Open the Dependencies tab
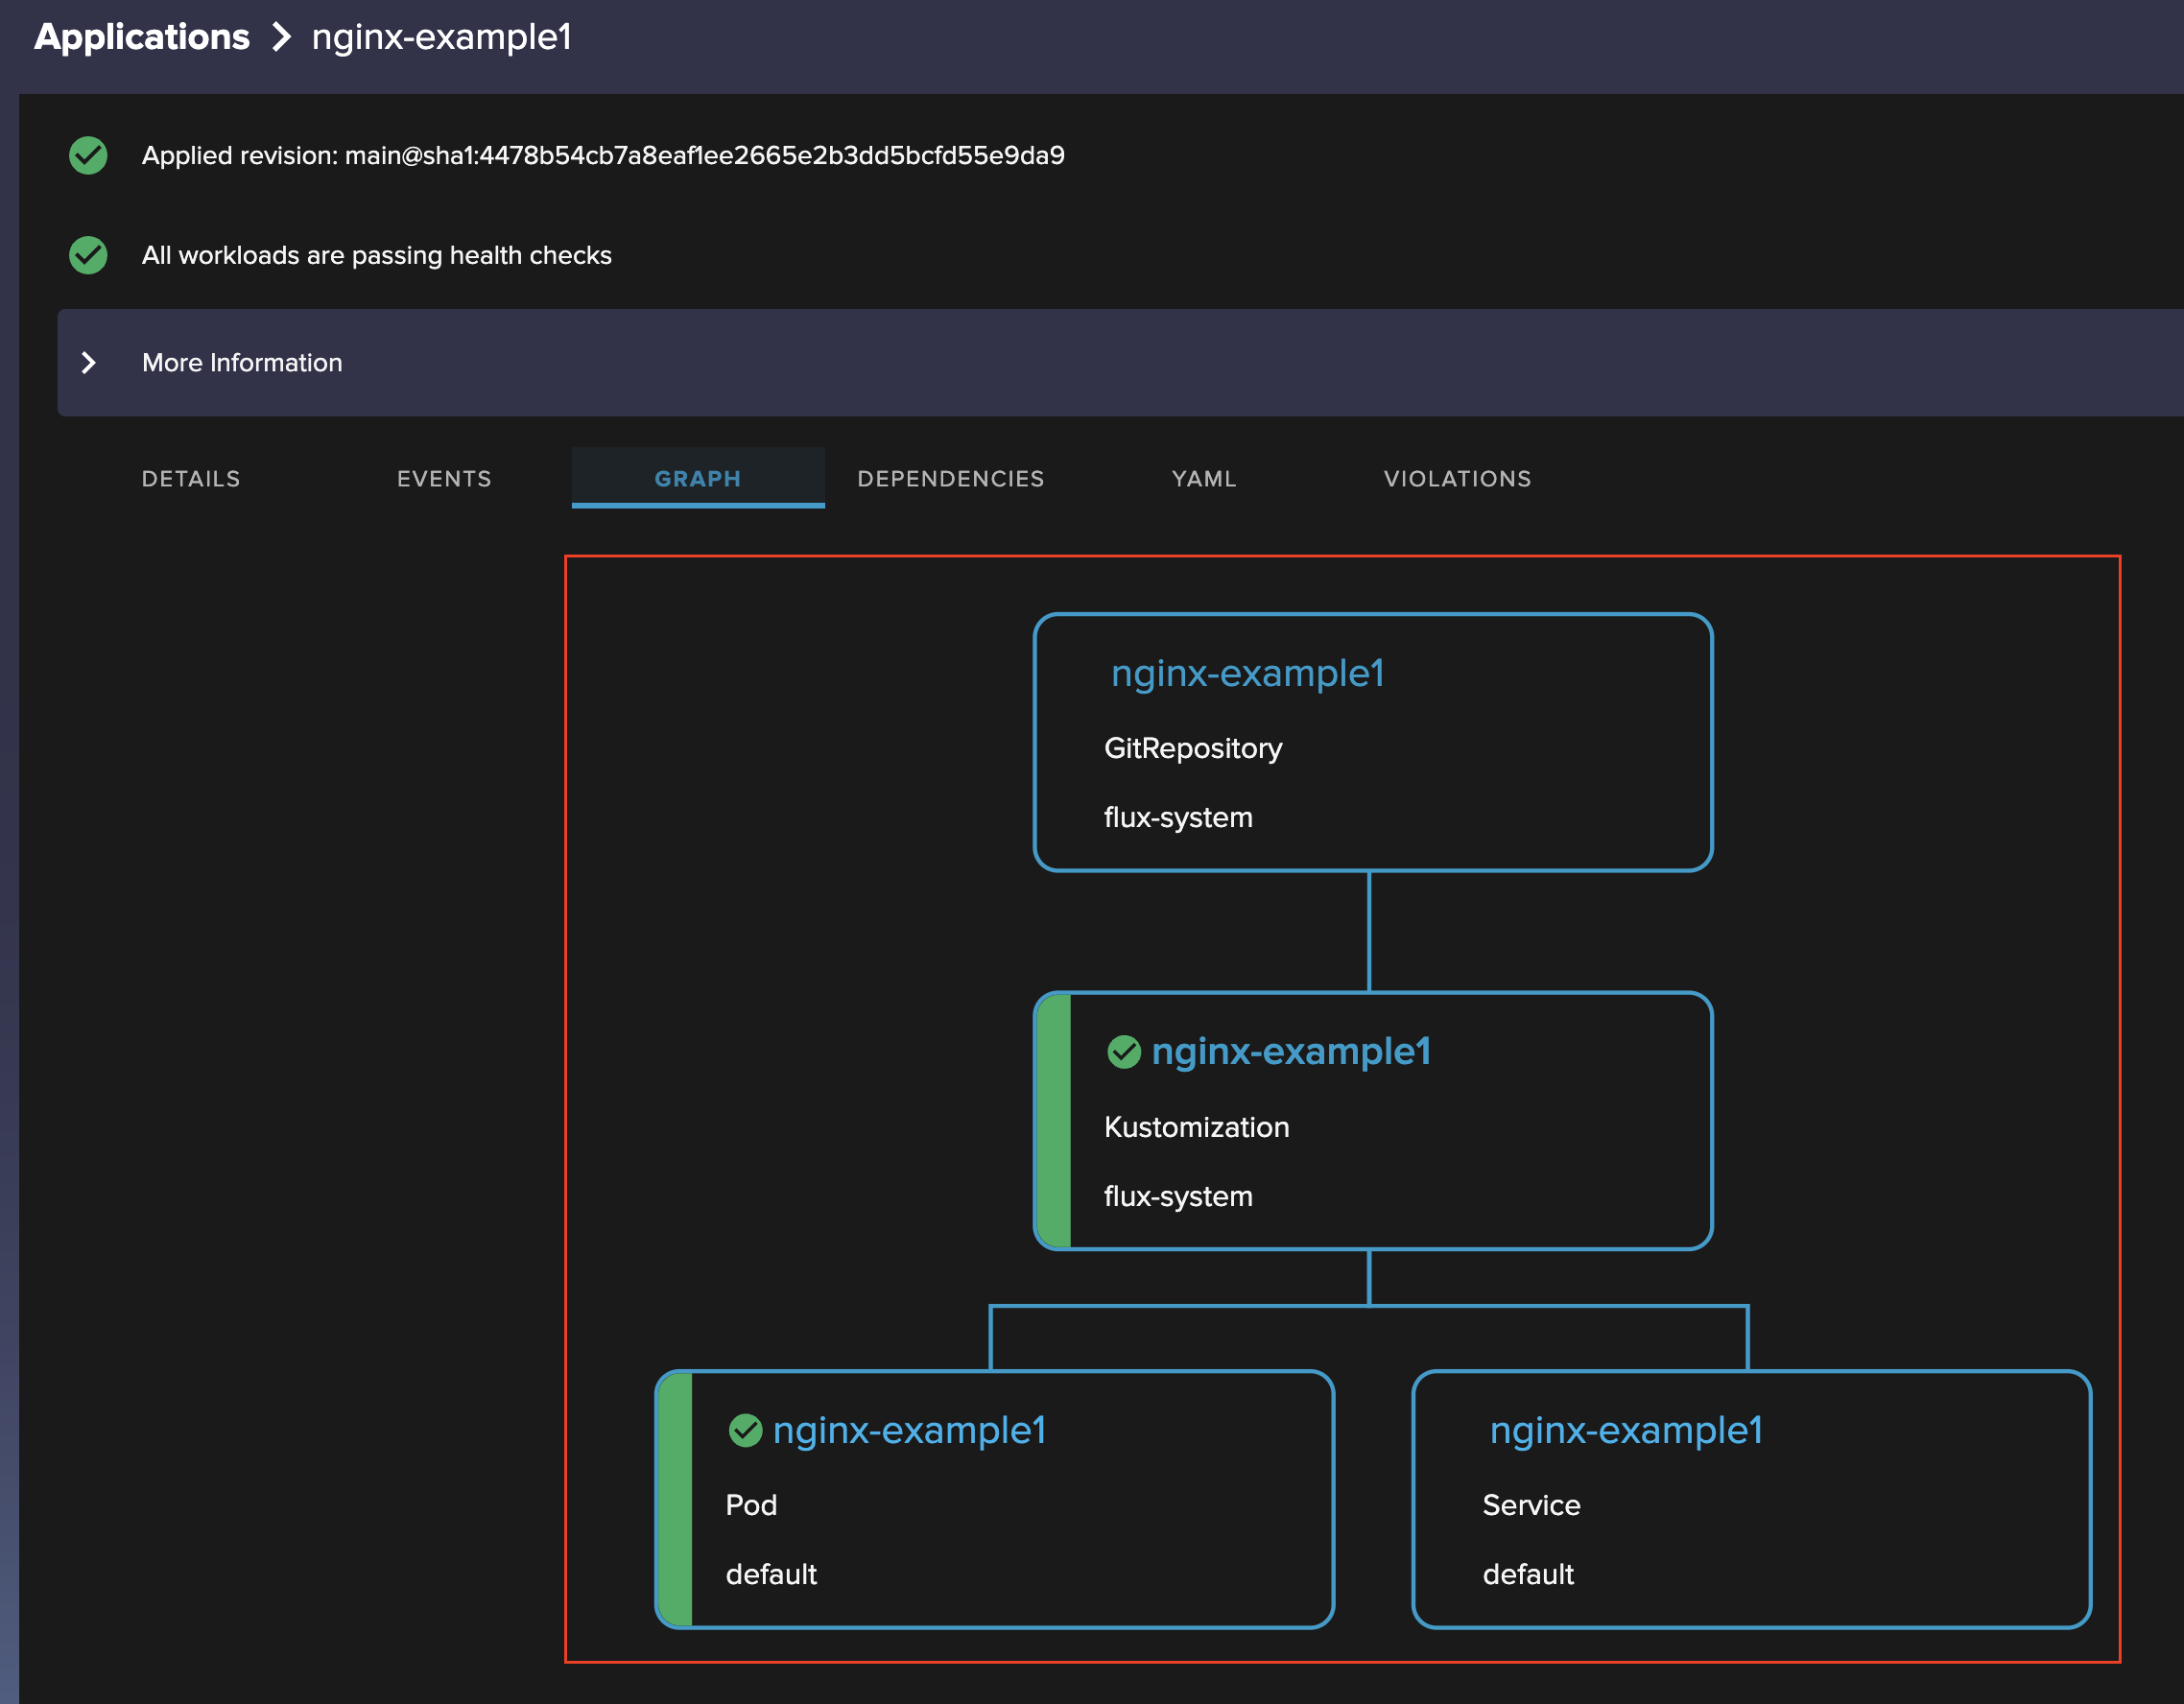Screen dimensions: 2184x1704 pyautogui.click(x=950, y=479)
